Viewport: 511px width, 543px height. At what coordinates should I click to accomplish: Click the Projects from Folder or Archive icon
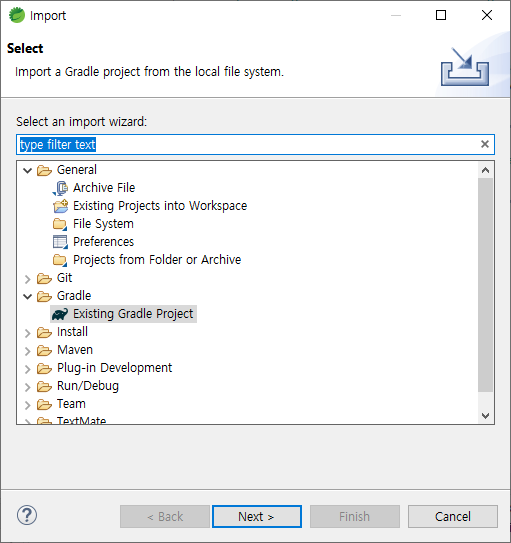(60, 260)
